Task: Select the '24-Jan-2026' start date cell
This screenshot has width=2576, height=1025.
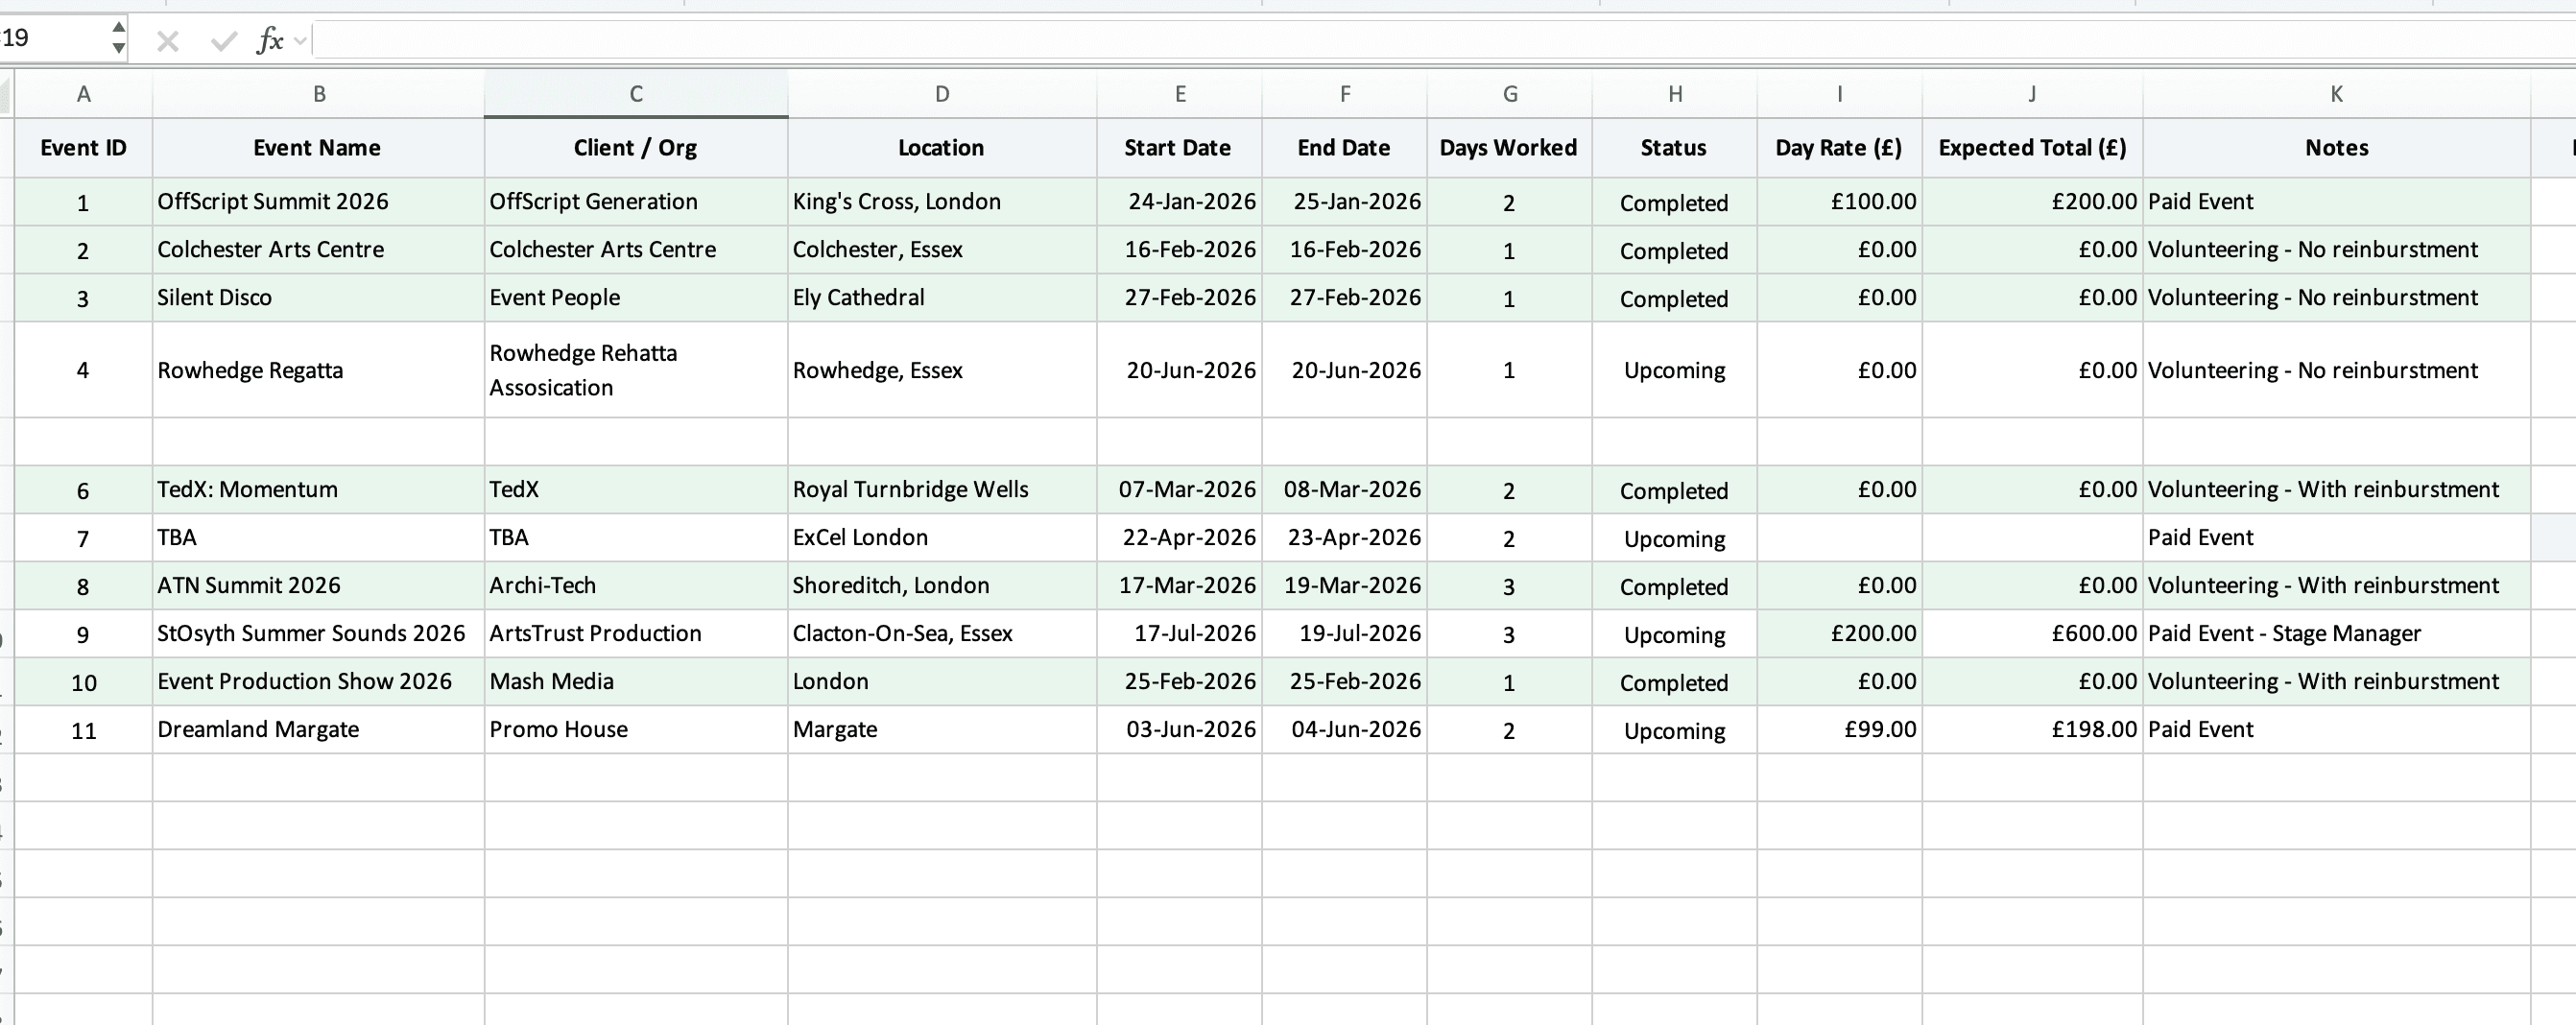Action: [x=1180, y=202]
